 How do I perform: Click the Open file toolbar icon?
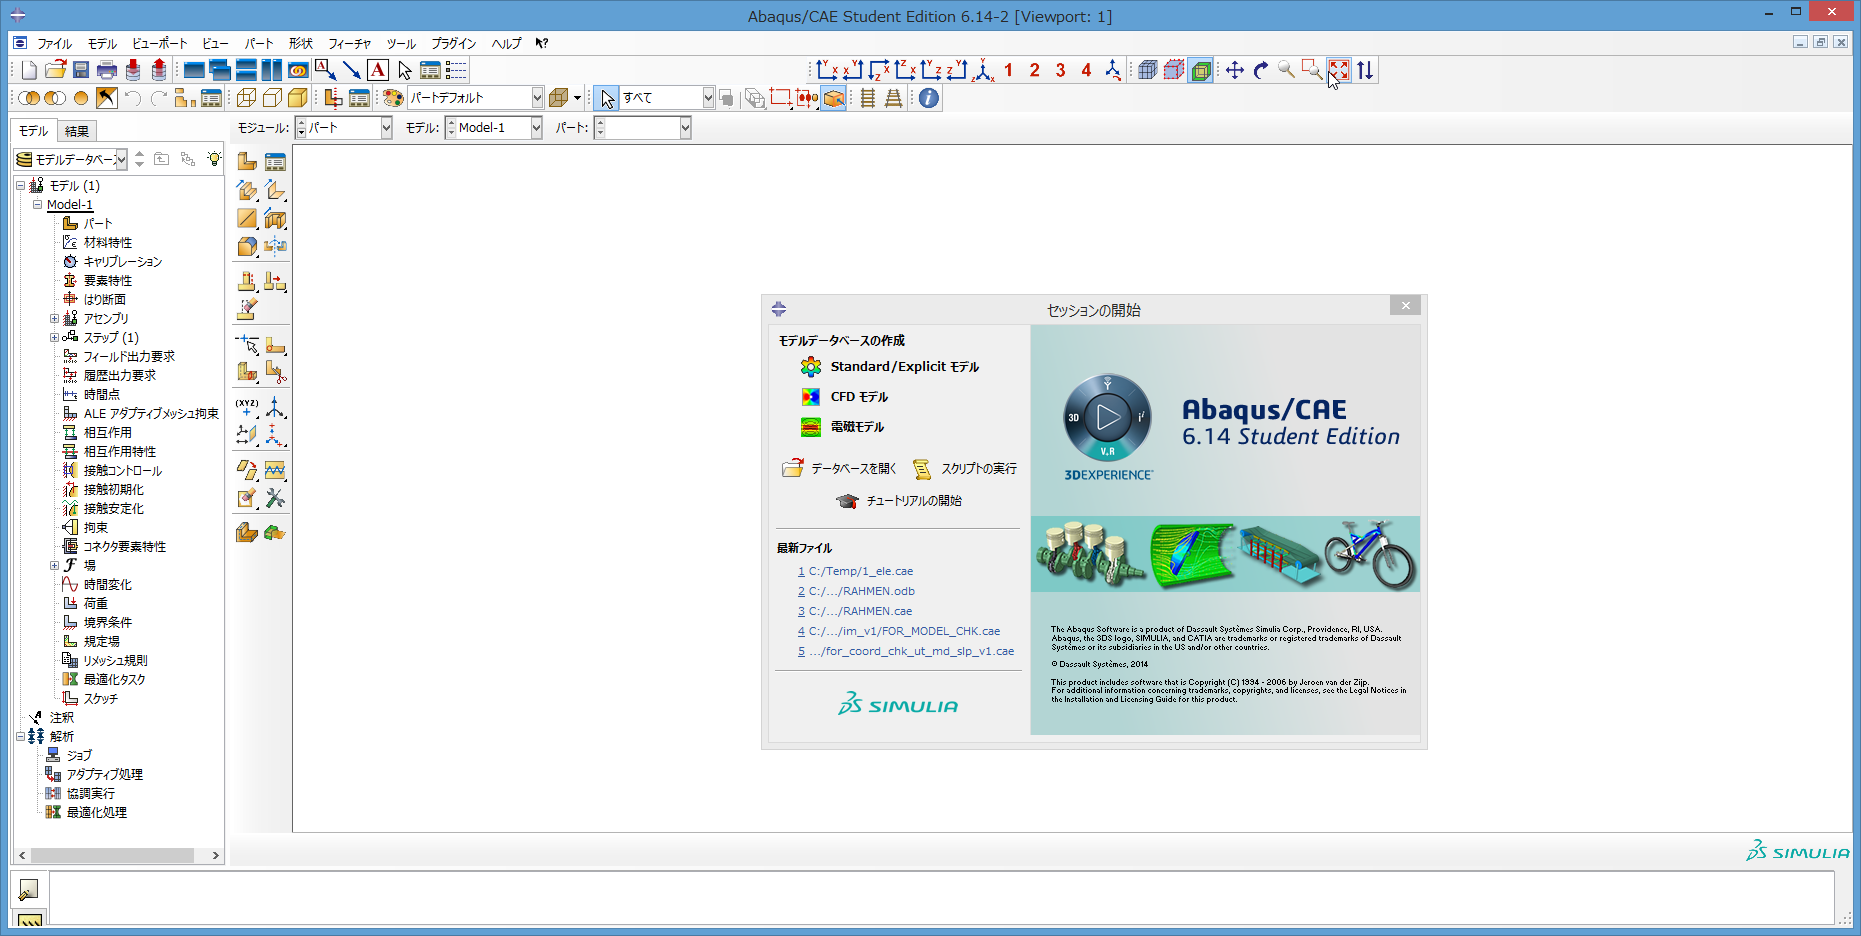click(55, 70)
